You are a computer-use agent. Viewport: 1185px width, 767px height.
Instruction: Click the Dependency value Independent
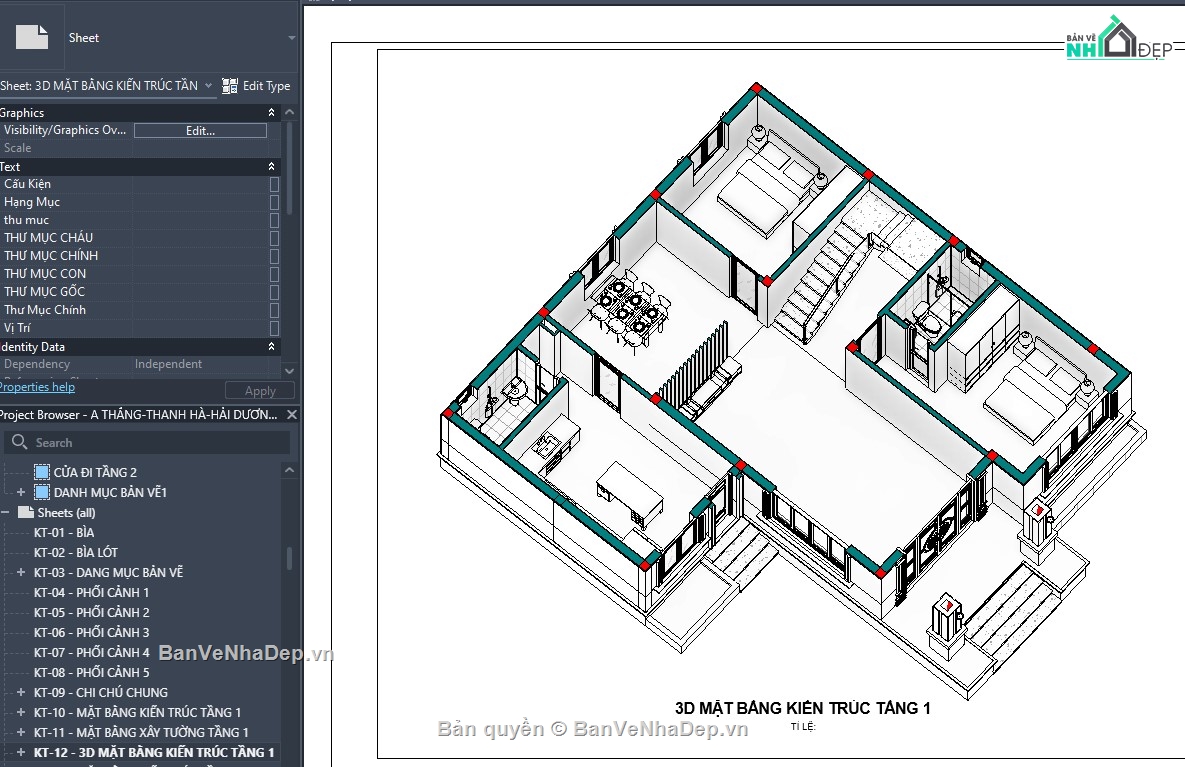point(168,364)
